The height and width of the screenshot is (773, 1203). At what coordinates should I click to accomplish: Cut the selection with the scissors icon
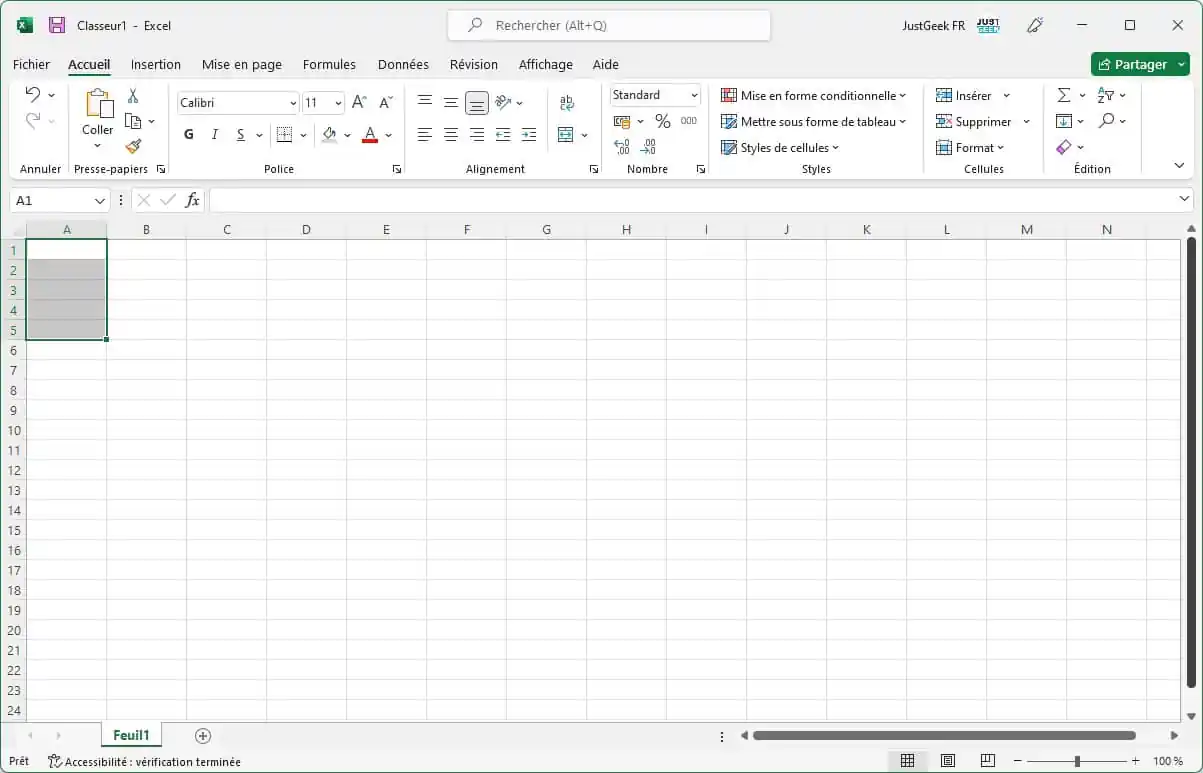[133, 96]
